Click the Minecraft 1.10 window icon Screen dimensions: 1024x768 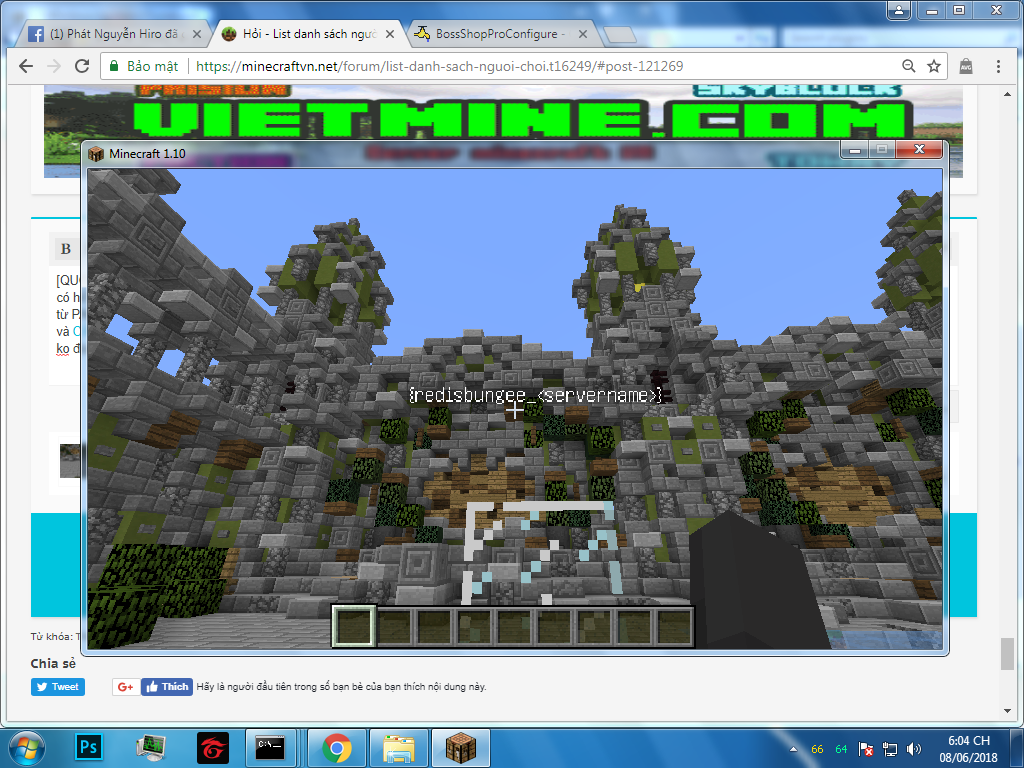point(96,154)
